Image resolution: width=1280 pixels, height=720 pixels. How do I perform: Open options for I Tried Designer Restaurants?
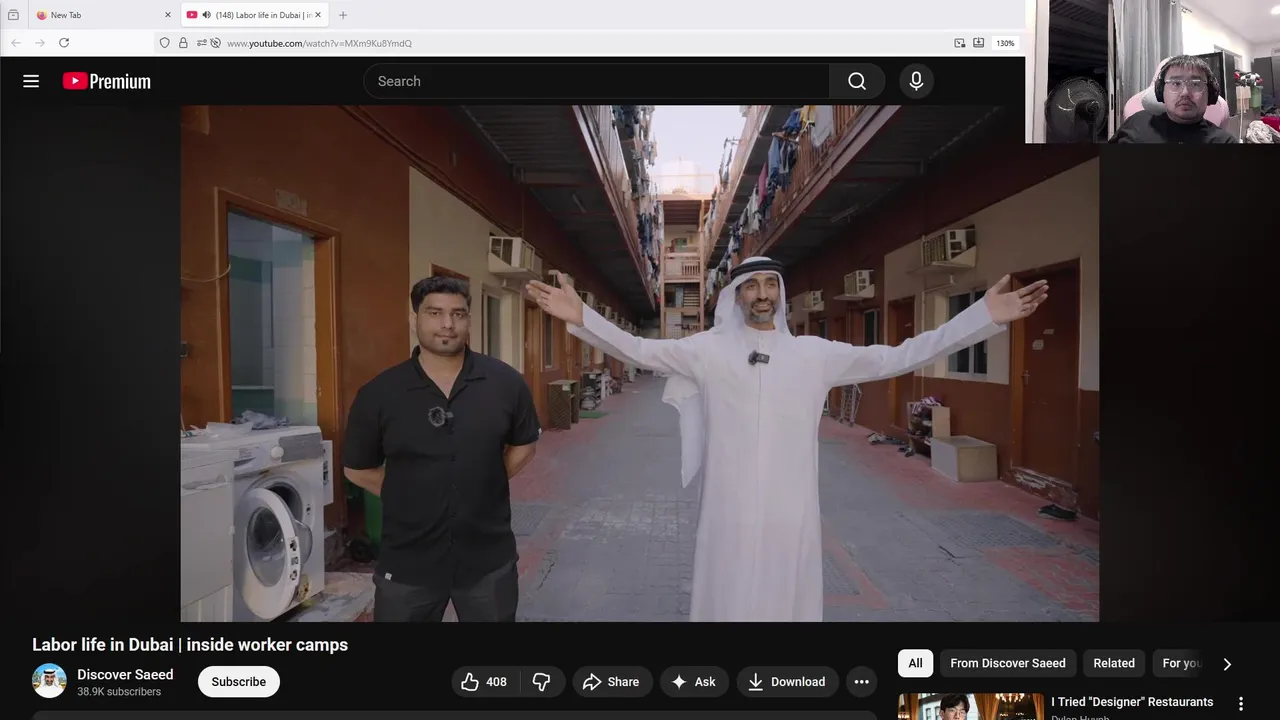pyautogui.click(x=1241, y=704)
